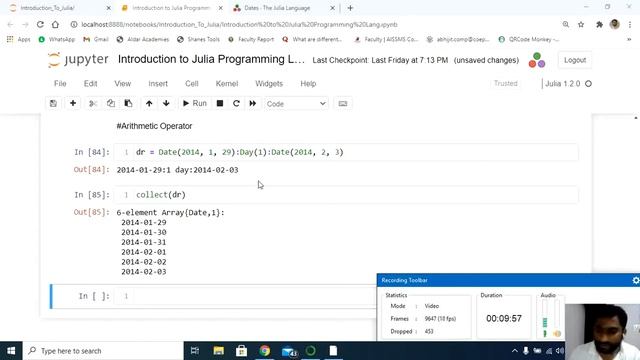Viewport: 640px width, 360px height.
Task: Open the Windows Start menu
Action: [x=11, y=351]
